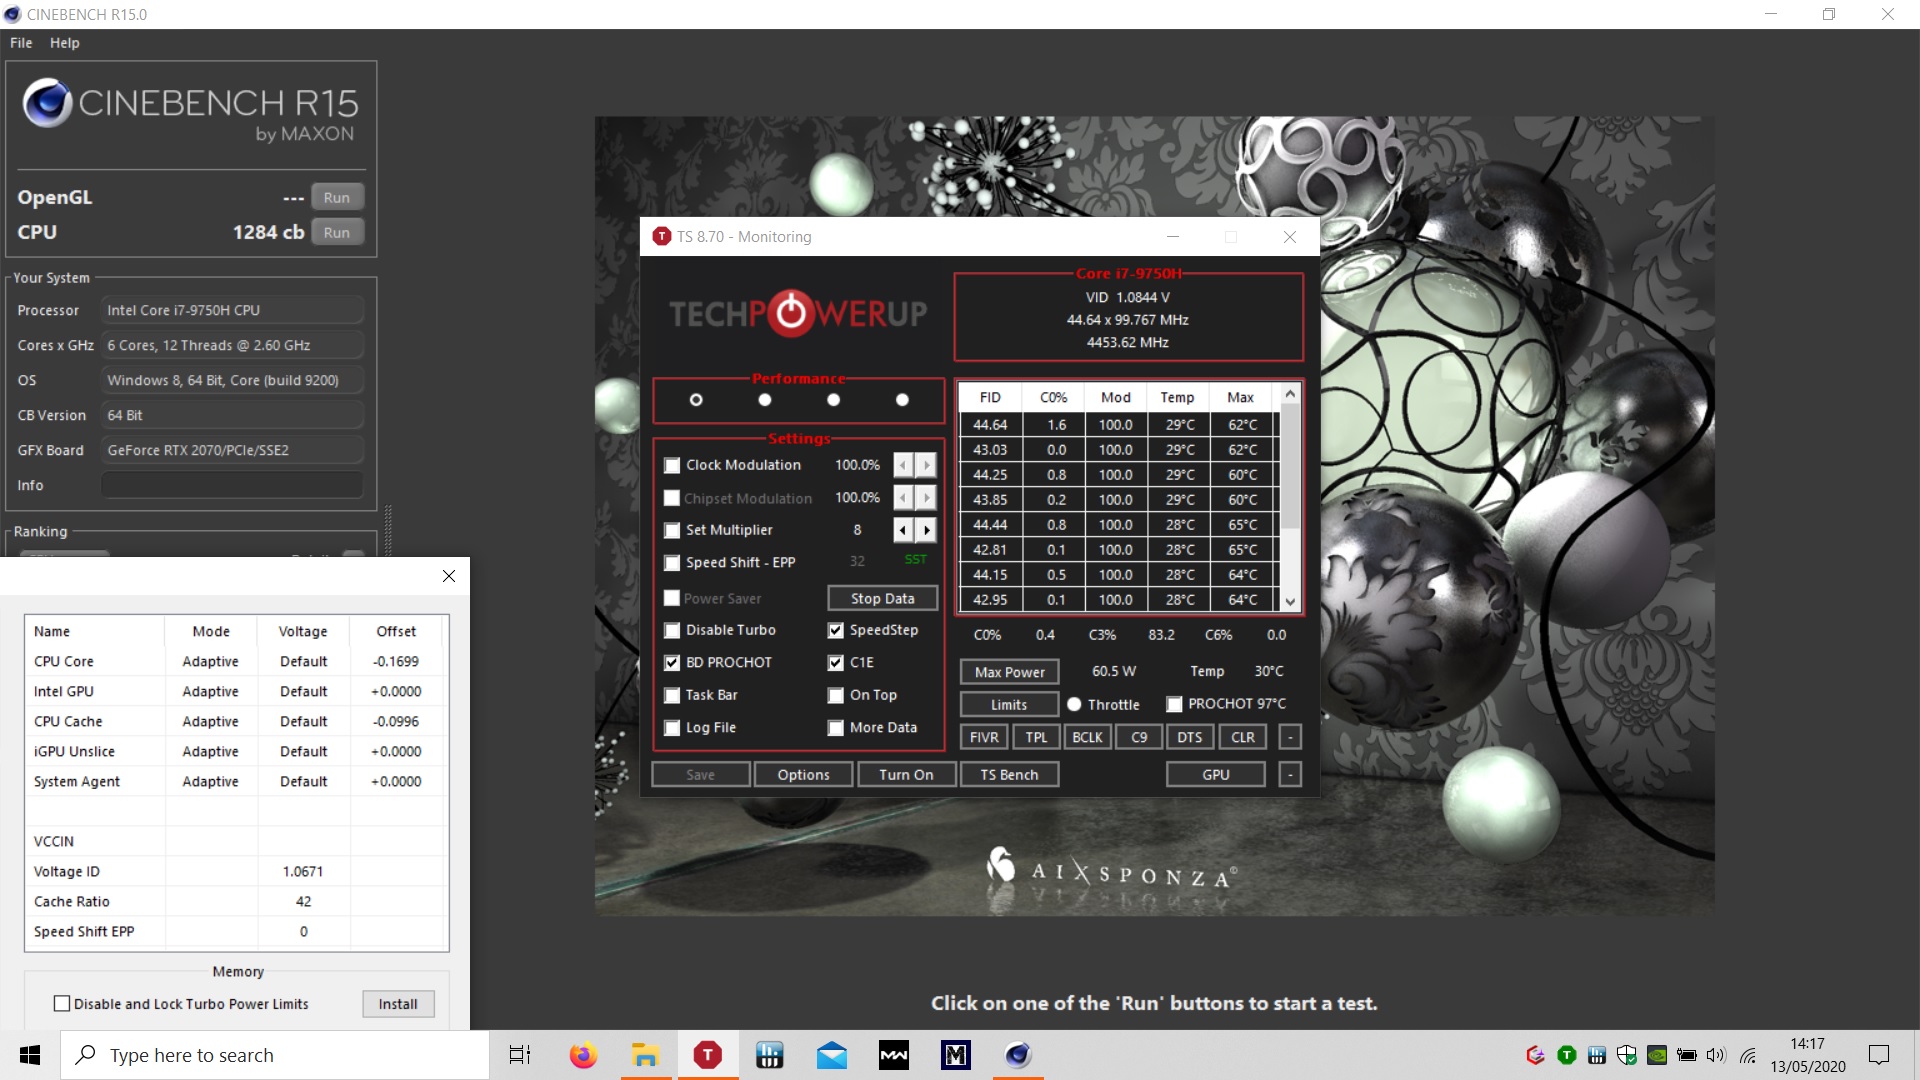
Task: Decrease Set Multiplier with left arrow
Action: click(903, 530)
